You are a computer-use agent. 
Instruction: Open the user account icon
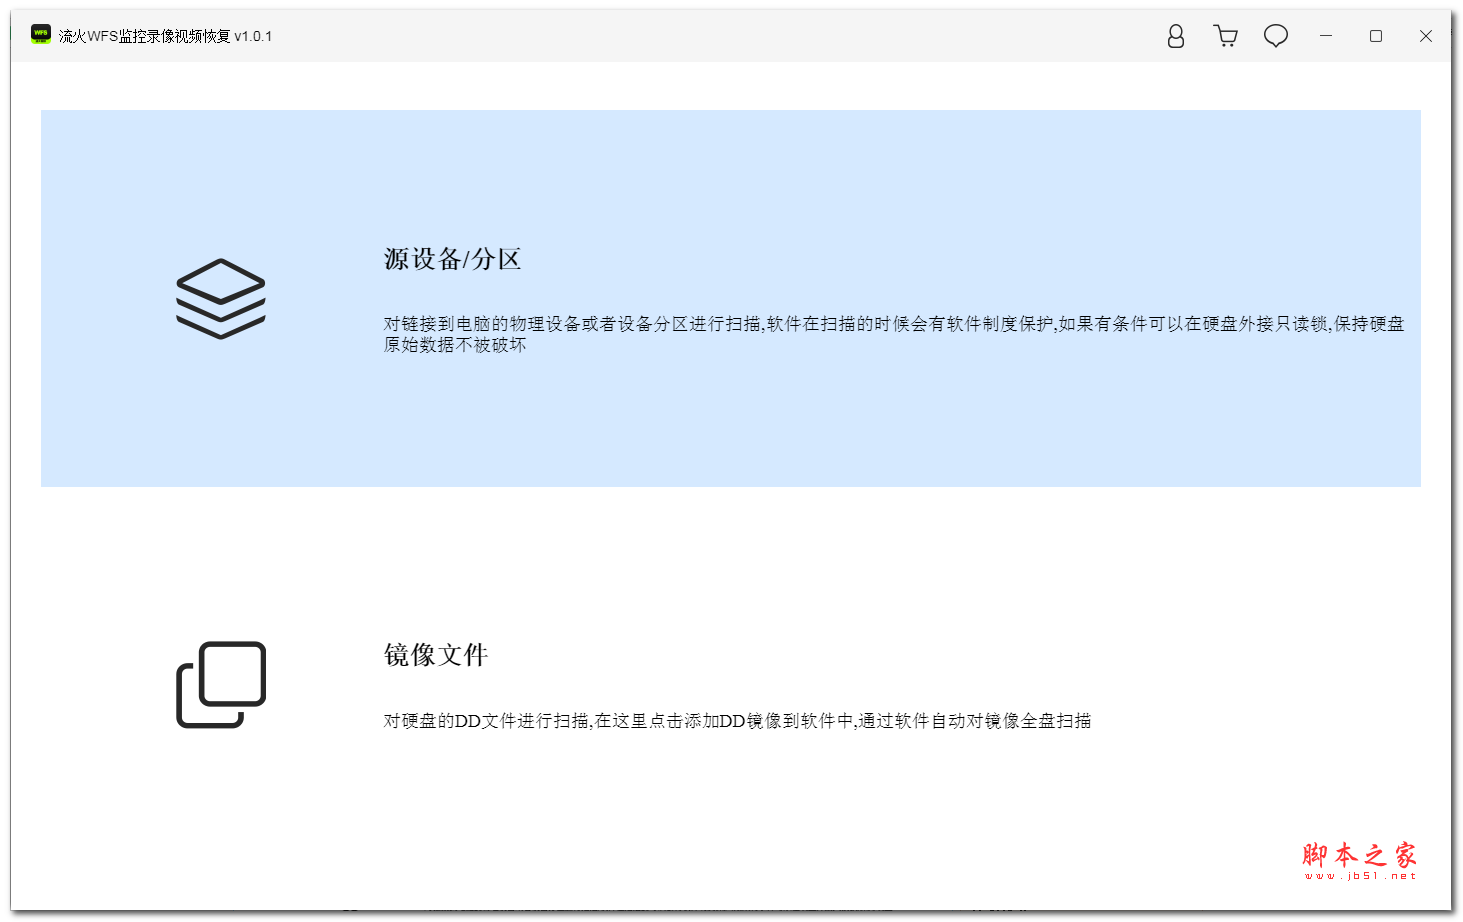[x=1176, y=36]
